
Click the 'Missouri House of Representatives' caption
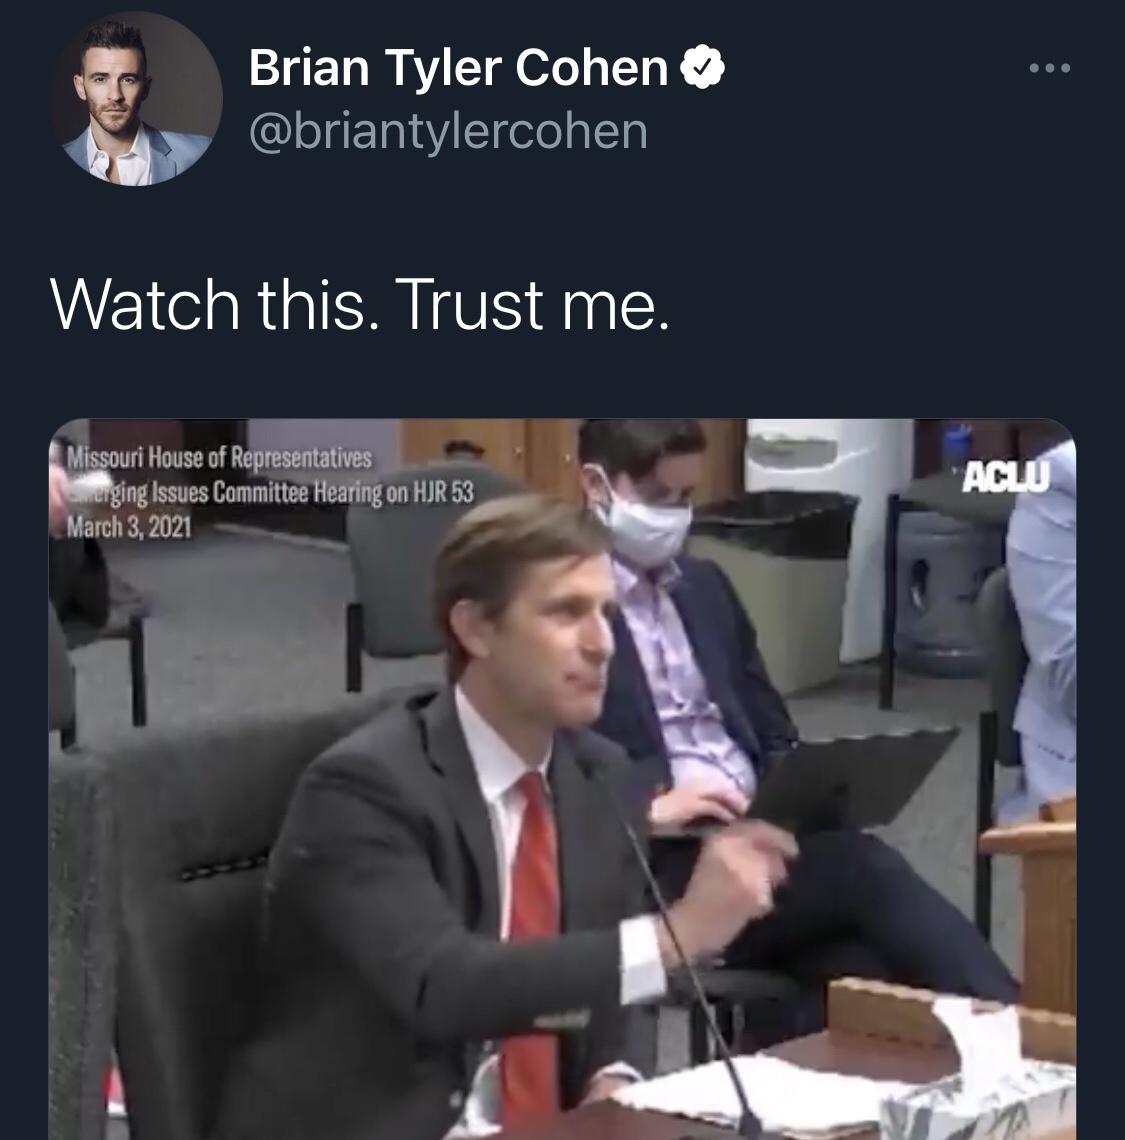coord(219,458)
